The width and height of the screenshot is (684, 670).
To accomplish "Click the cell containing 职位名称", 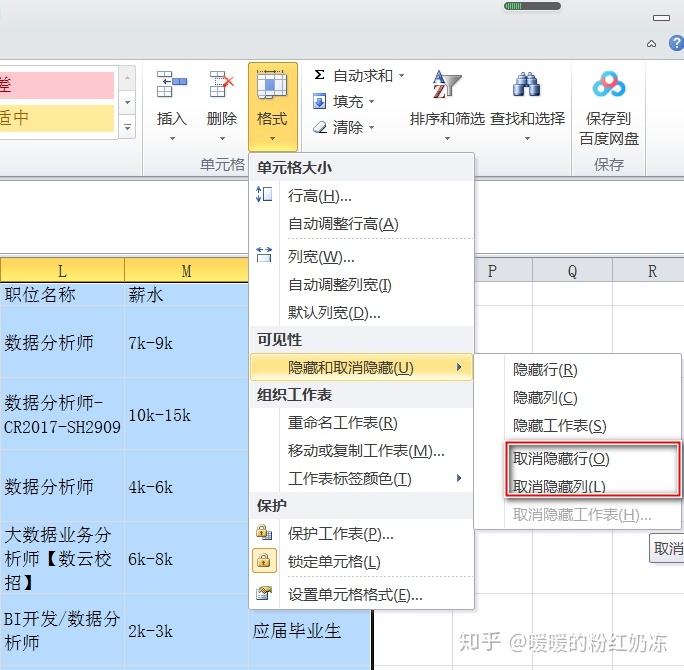I will [62, 294].
